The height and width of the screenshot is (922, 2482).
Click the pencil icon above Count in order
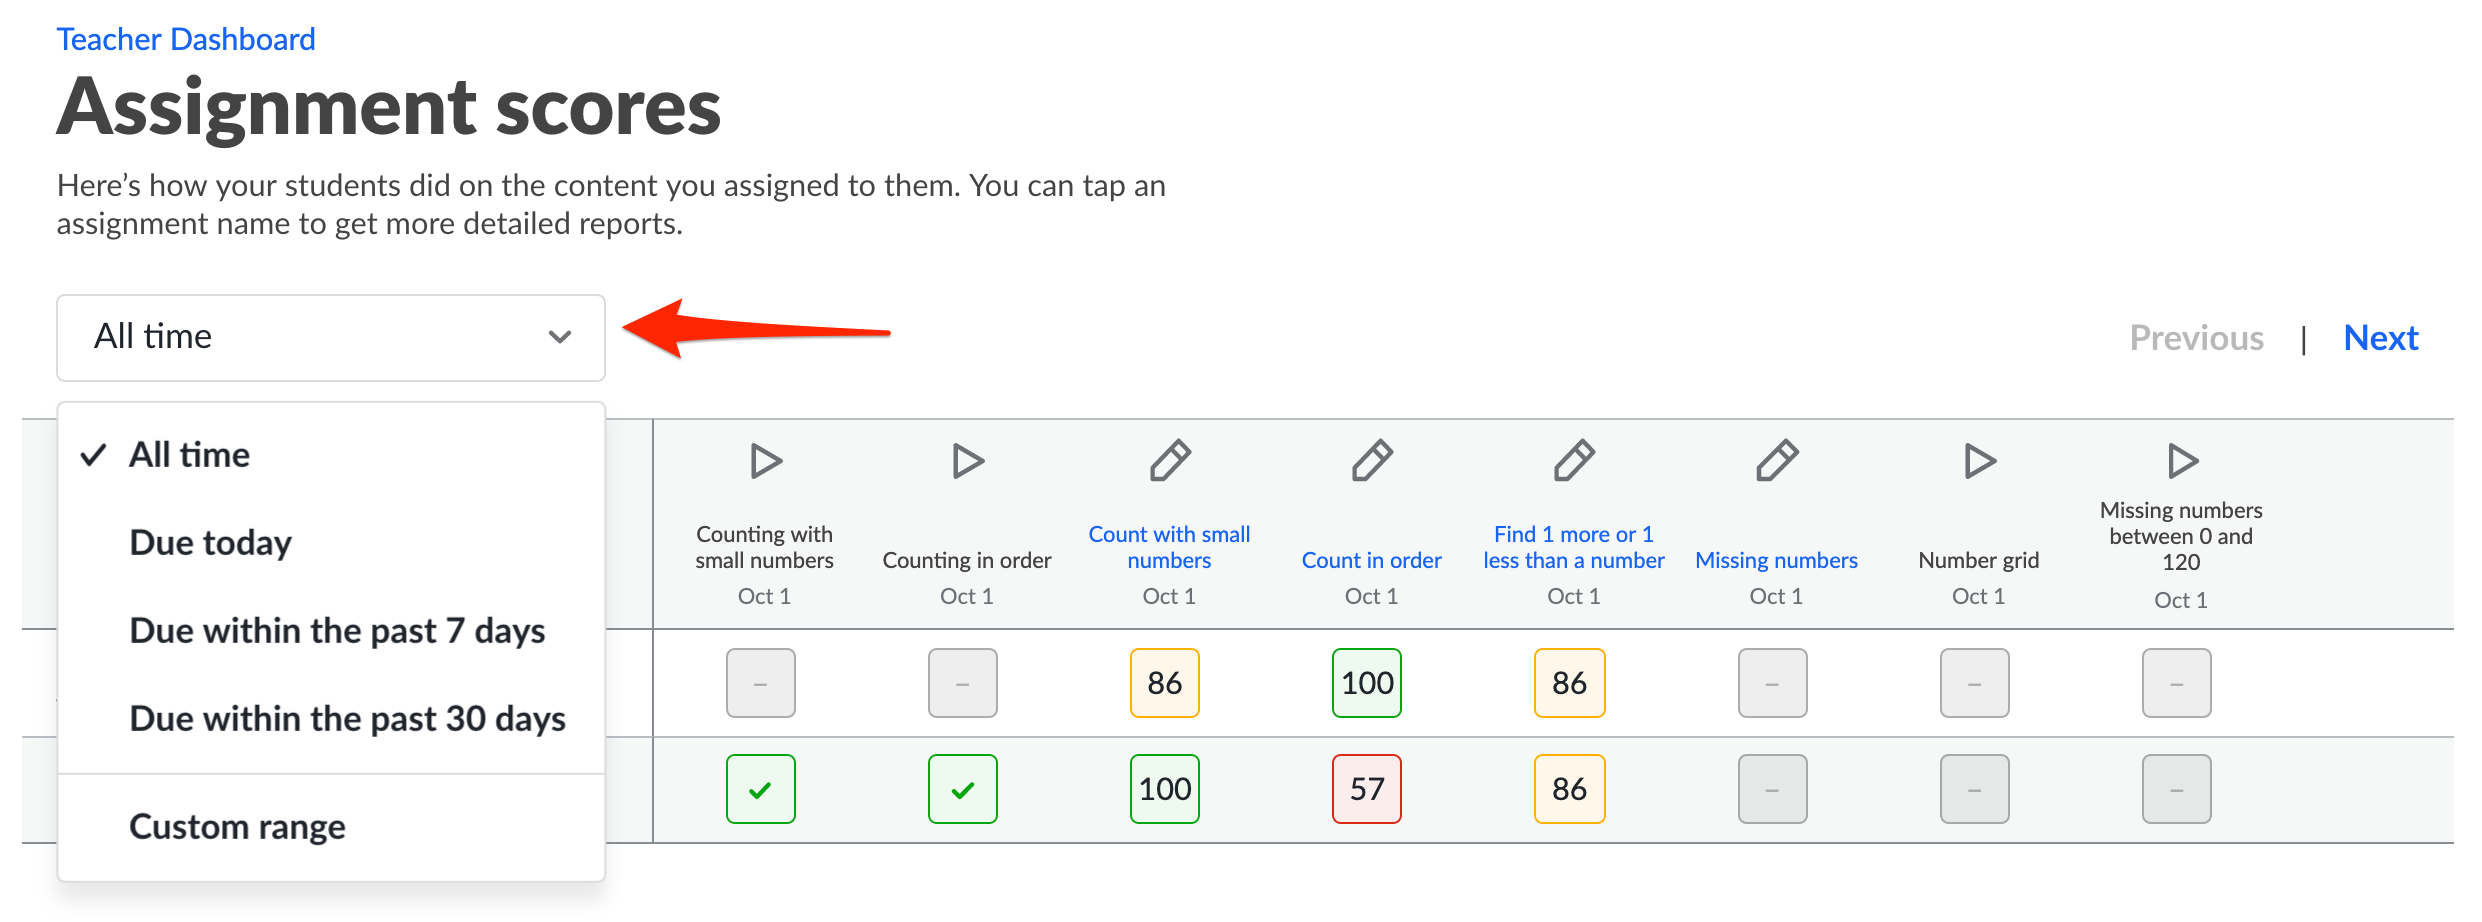[1372, 461]
